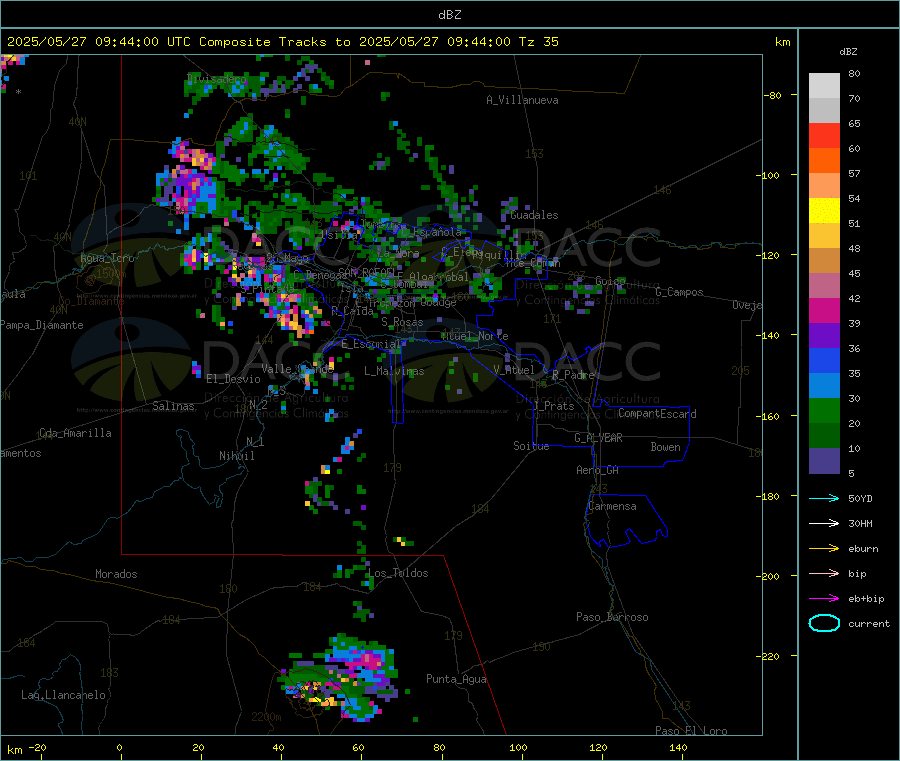
Task: Click the 'J_Prats' map label
Action: [x=553, y=406]
